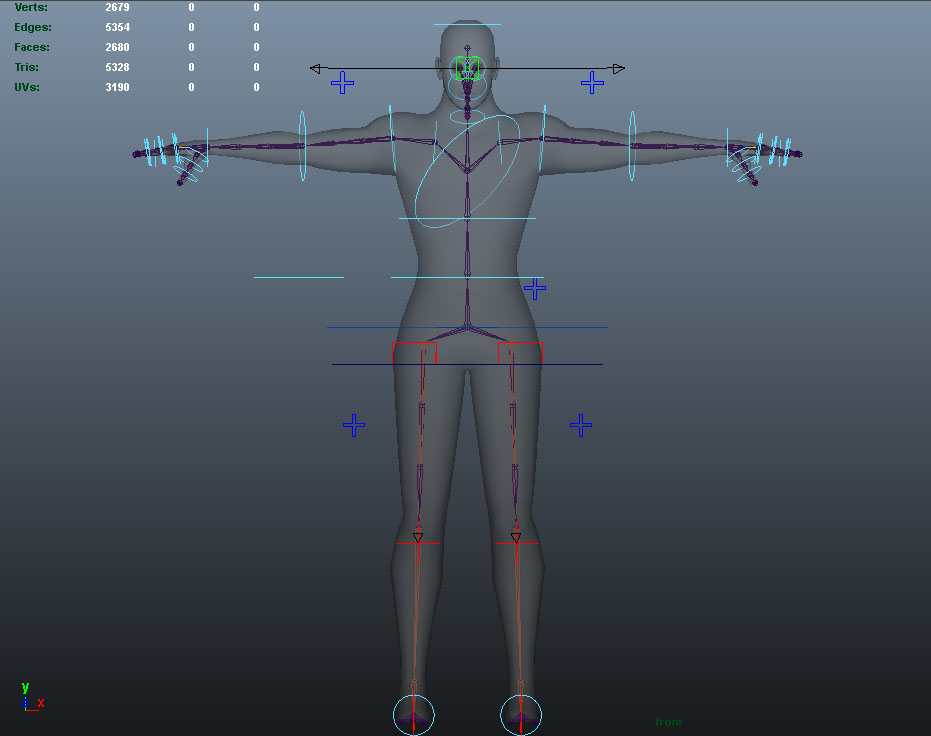Select cyan shoulder ring on screen-right arm
Viewport: 931px width, 736px height.
543,139
